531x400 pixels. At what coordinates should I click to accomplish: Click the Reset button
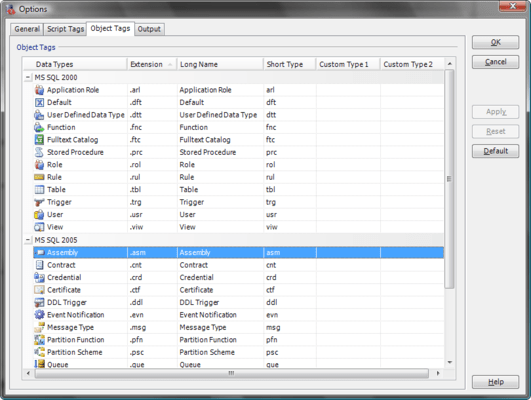click(495, 131)
